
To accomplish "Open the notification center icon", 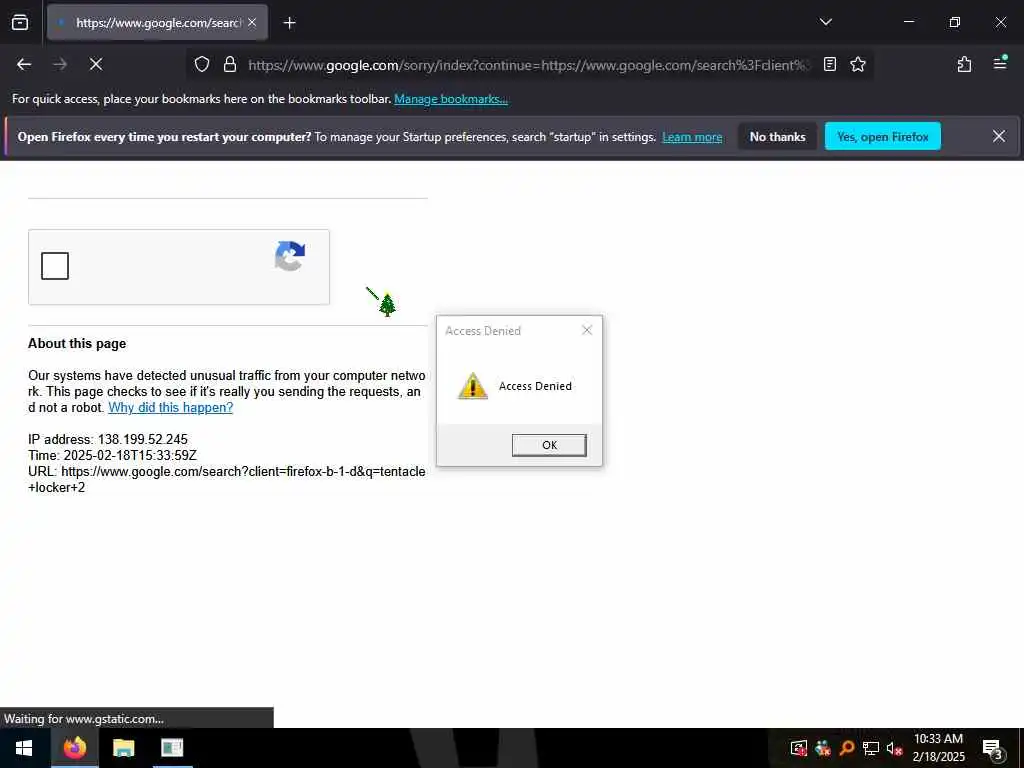I will pos(993,749).
